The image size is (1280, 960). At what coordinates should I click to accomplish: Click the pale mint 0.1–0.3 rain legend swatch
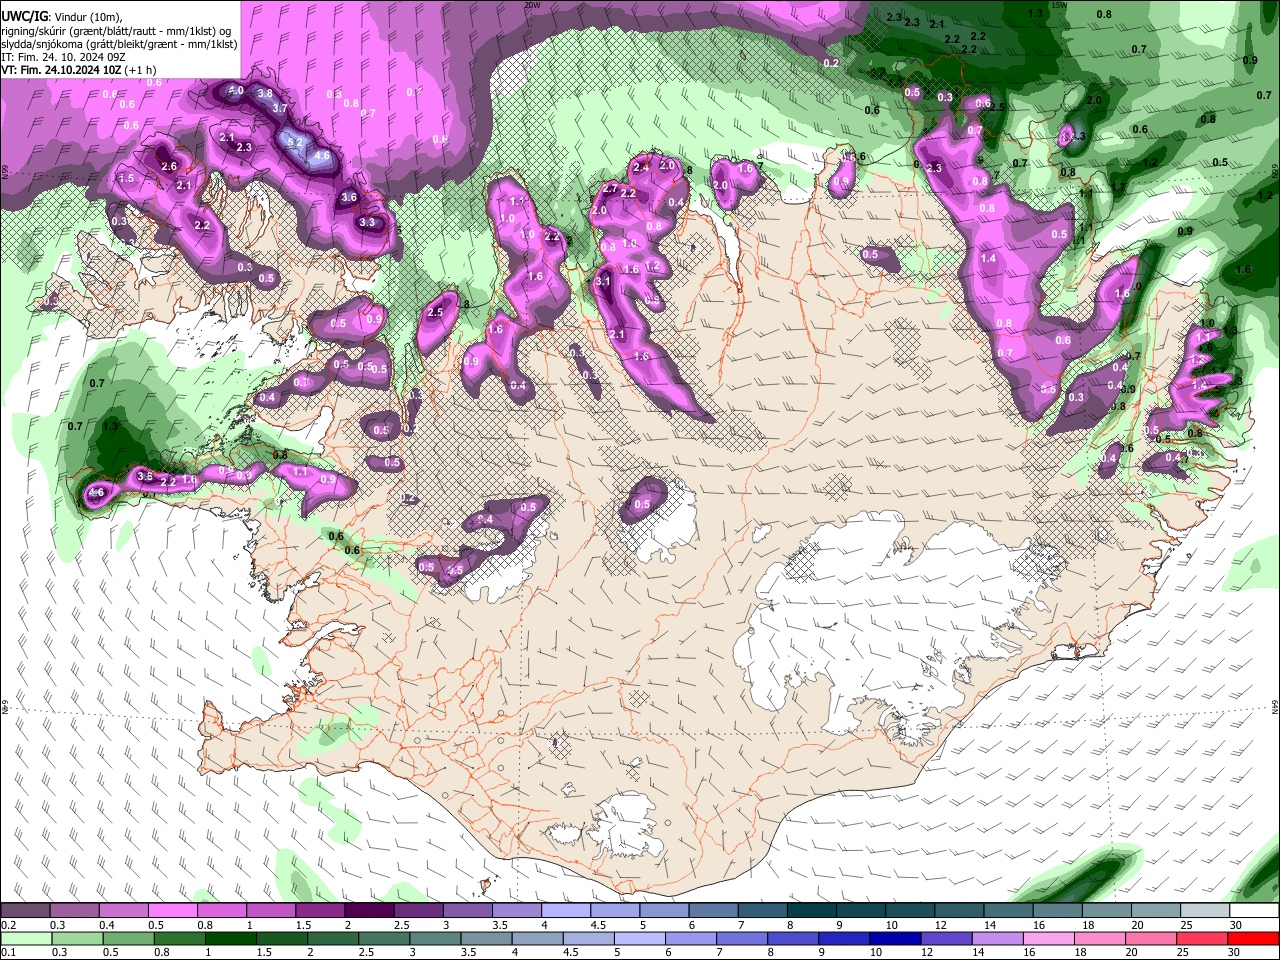tap(24, 939)
